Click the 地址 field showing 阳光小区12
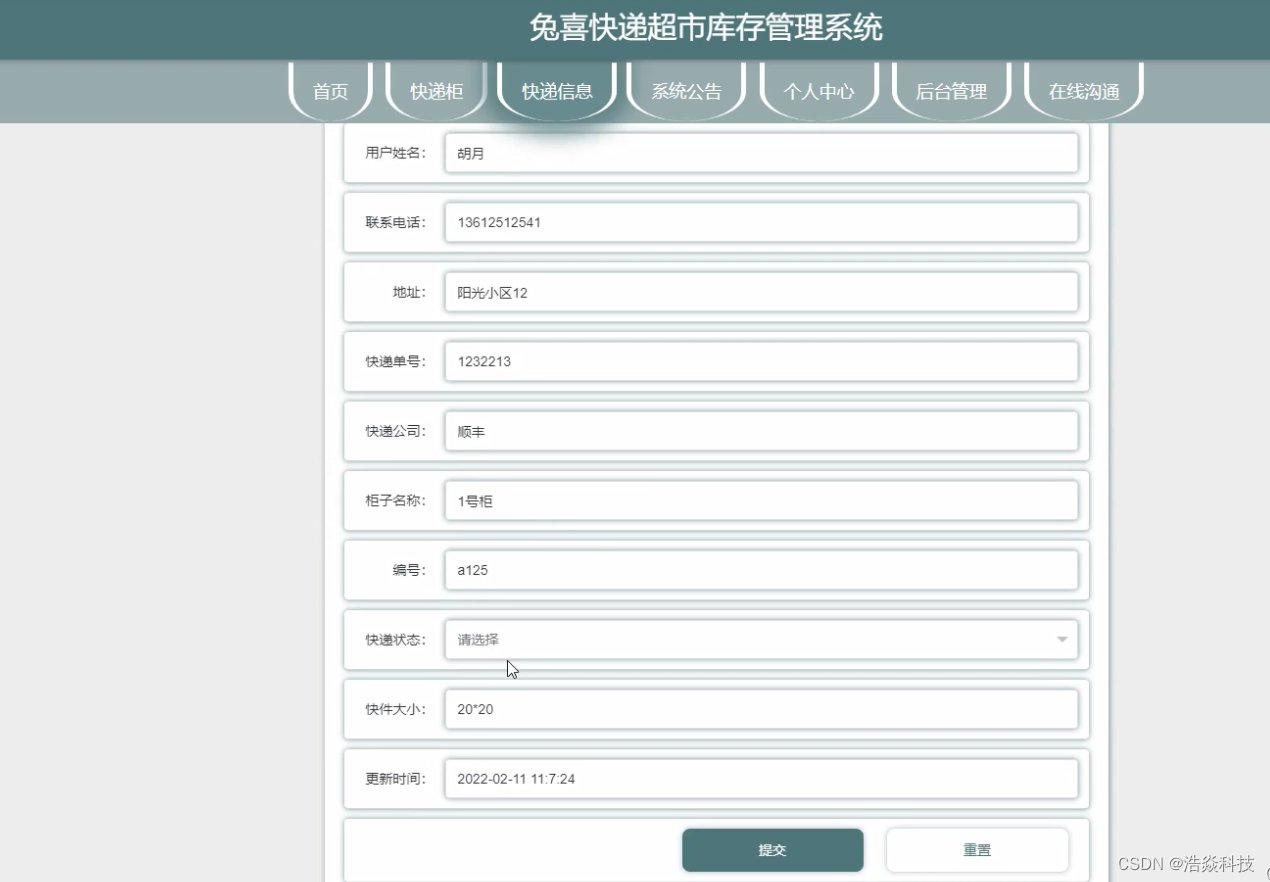Viewport: 1270px width, 882px height. click(x=762, y=291)
